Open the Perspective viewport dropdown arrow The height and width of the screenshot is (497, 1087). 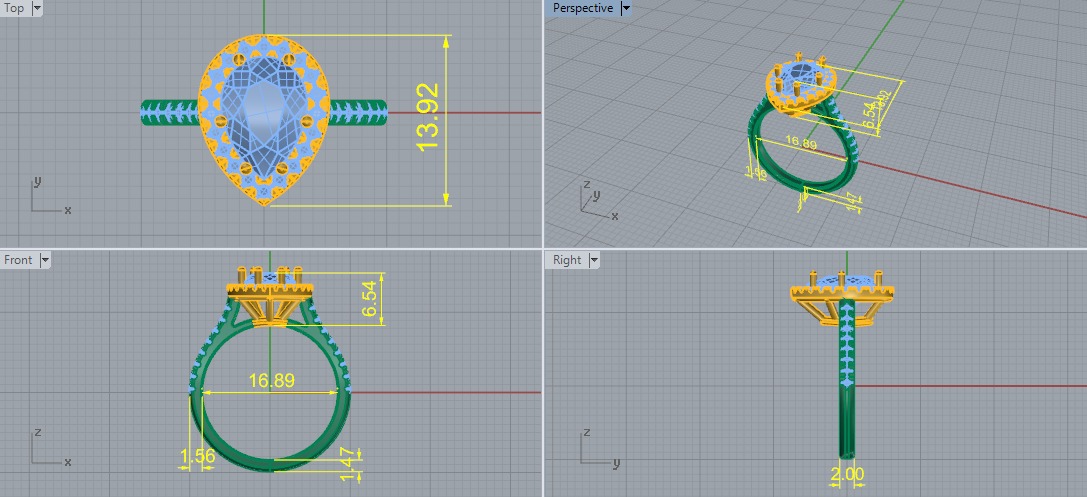[x=625, y=8]
